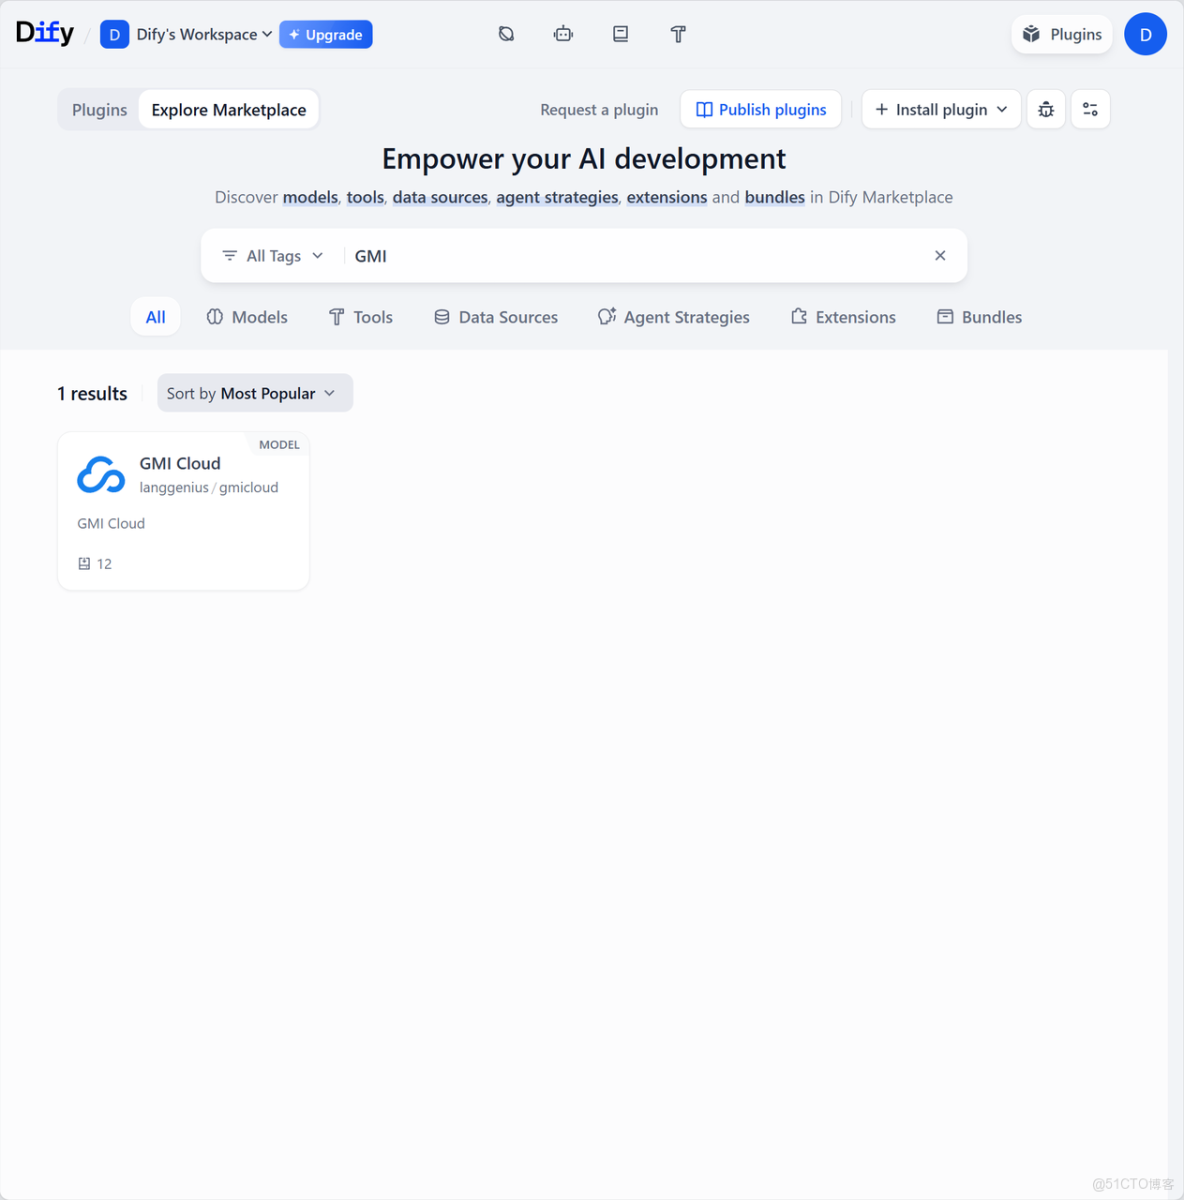Image resolution: width=1184 pixels, height=1200 pixels.
Task: Open the Request a plugin link
Action: point(599,110)
